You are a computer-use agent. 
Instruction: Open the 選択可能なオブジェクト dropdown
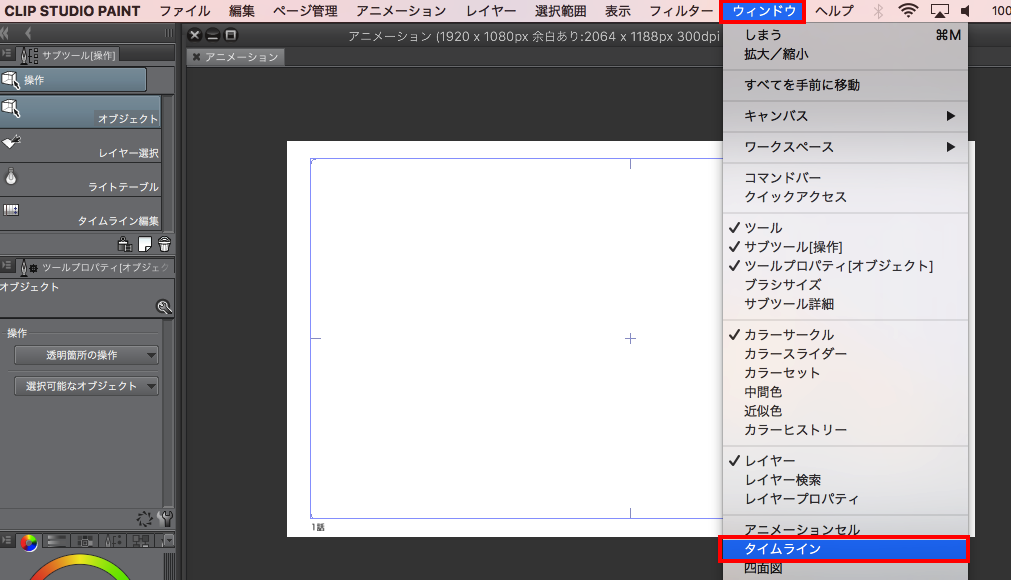click(86, 386)
